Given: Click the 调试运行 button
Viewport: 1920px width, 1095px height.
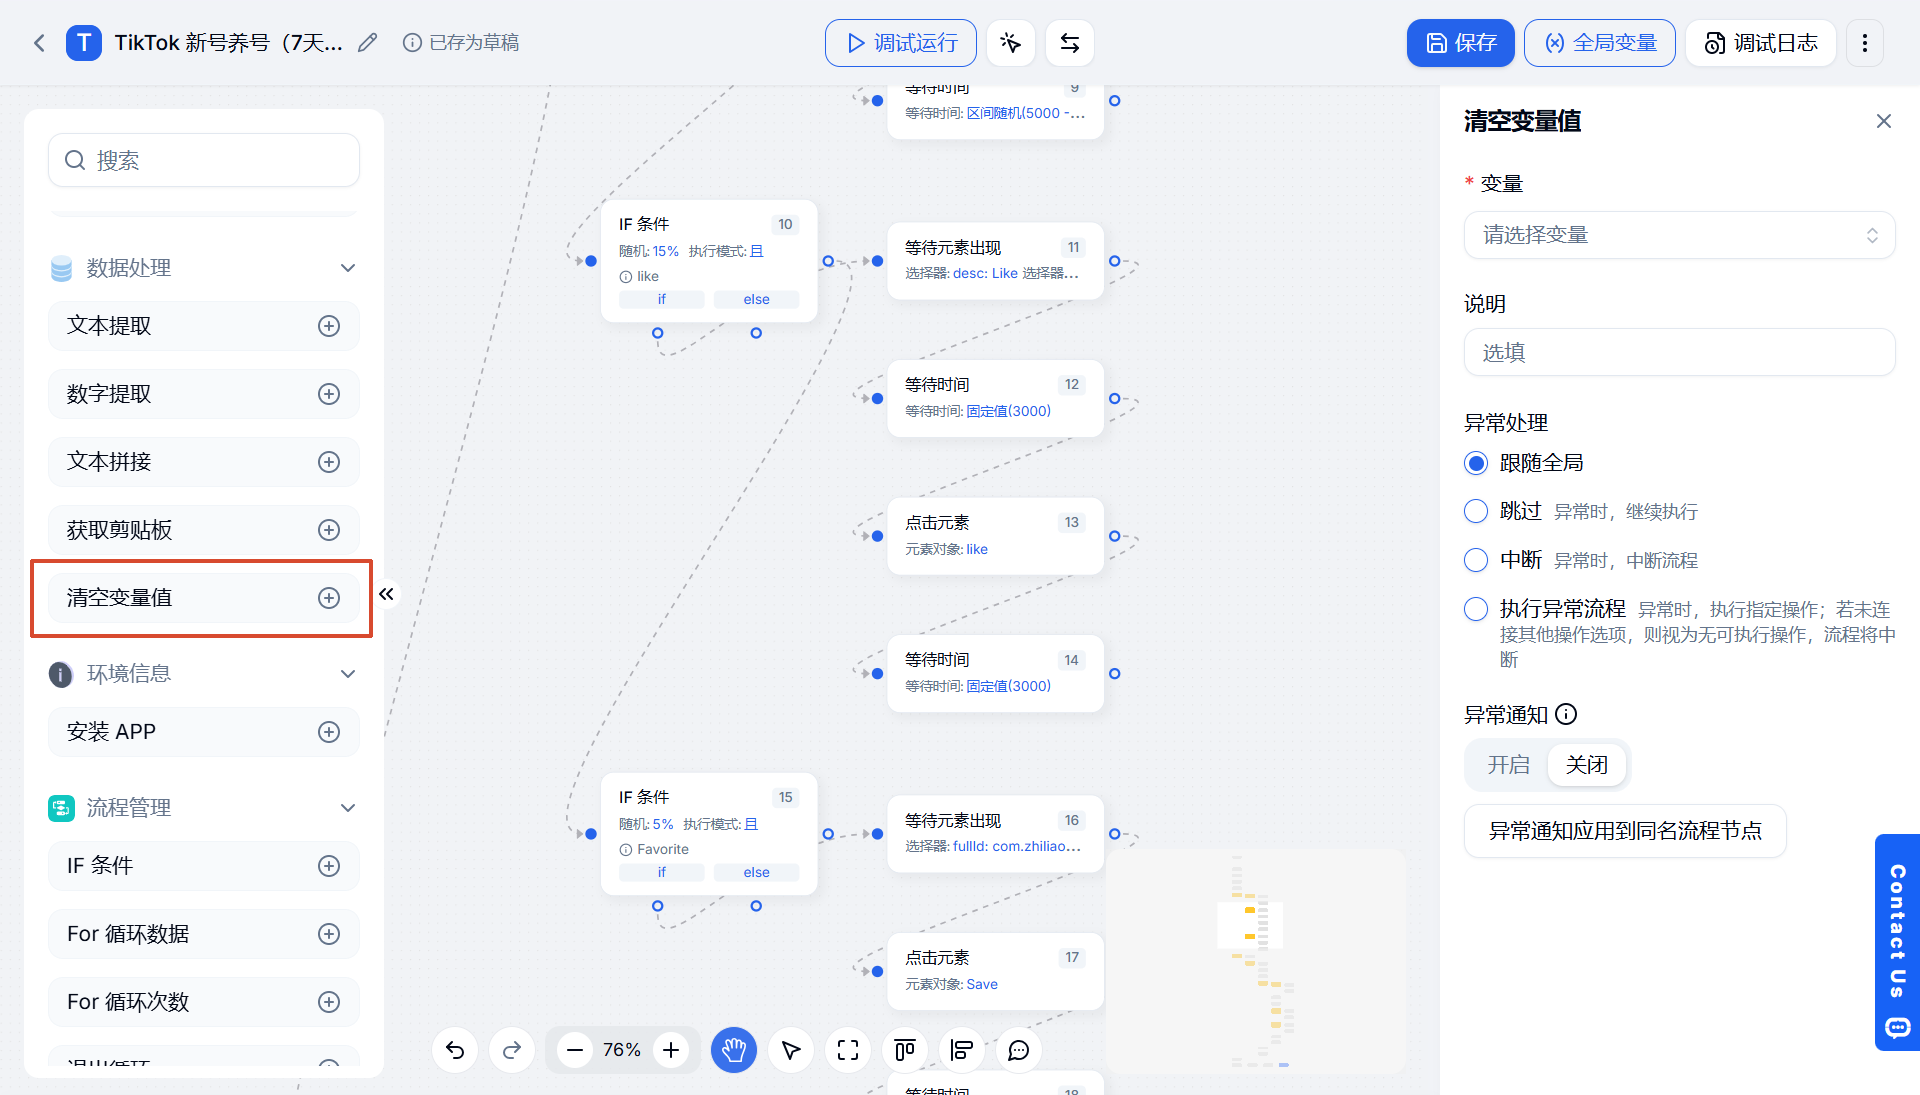Looking at the screenshot, I should click(x=901, y=43).
